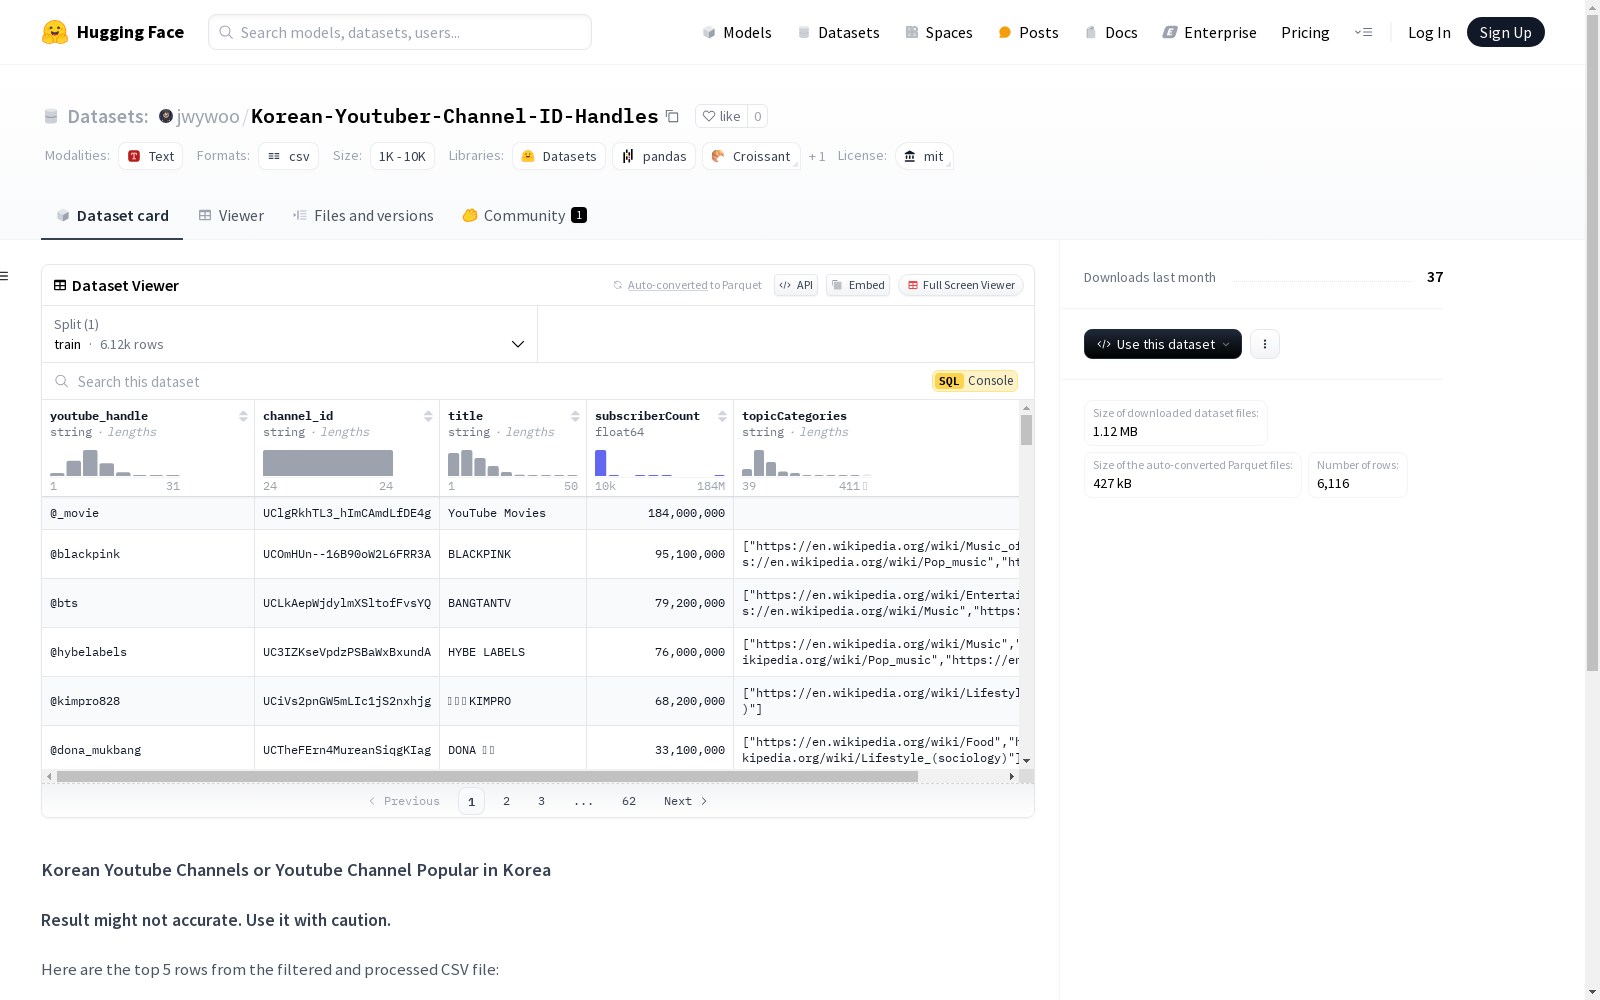Viewport: 1600px width, 1000px height.
Task: Select the YouTube Movies title cell
Action: click(x=513, y=513)
